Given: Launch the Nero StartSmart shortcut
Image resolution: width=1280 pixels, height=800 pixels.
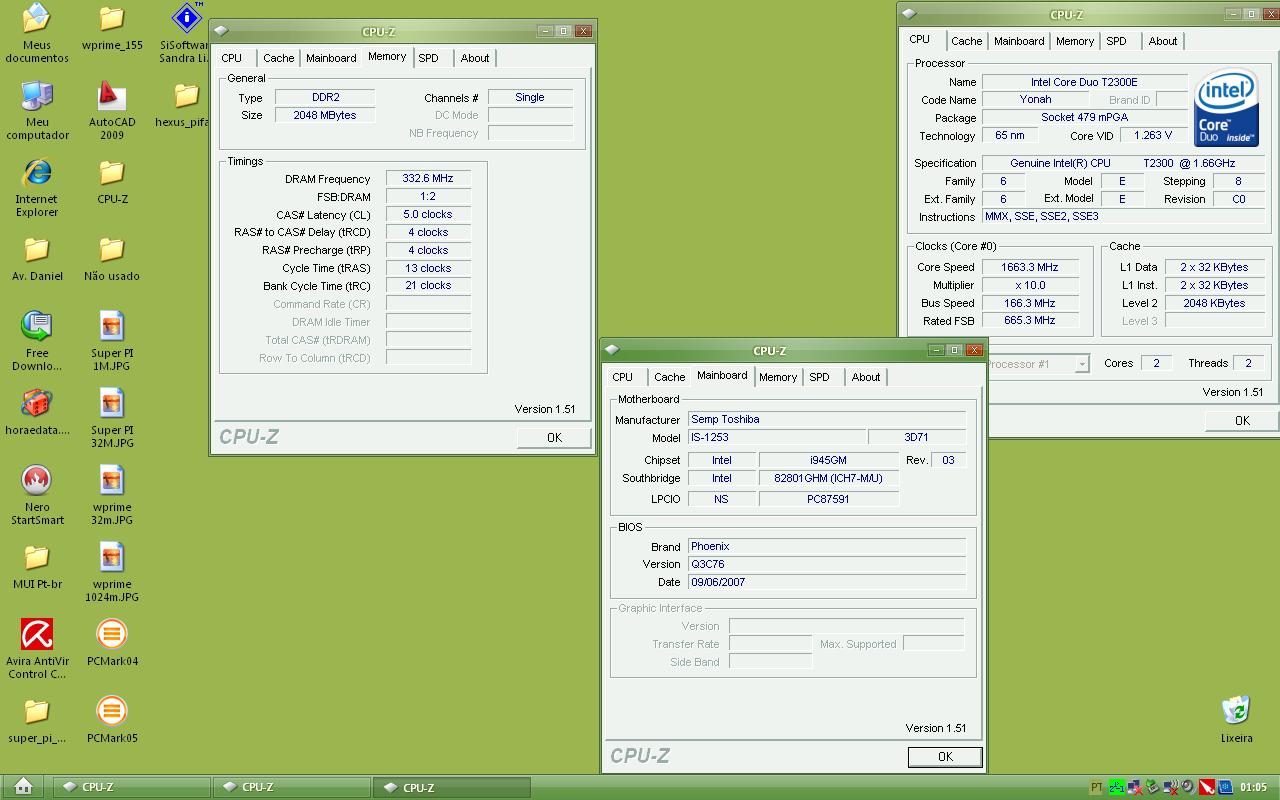Looking at the screenshot, I should click(x=37, y=495).
